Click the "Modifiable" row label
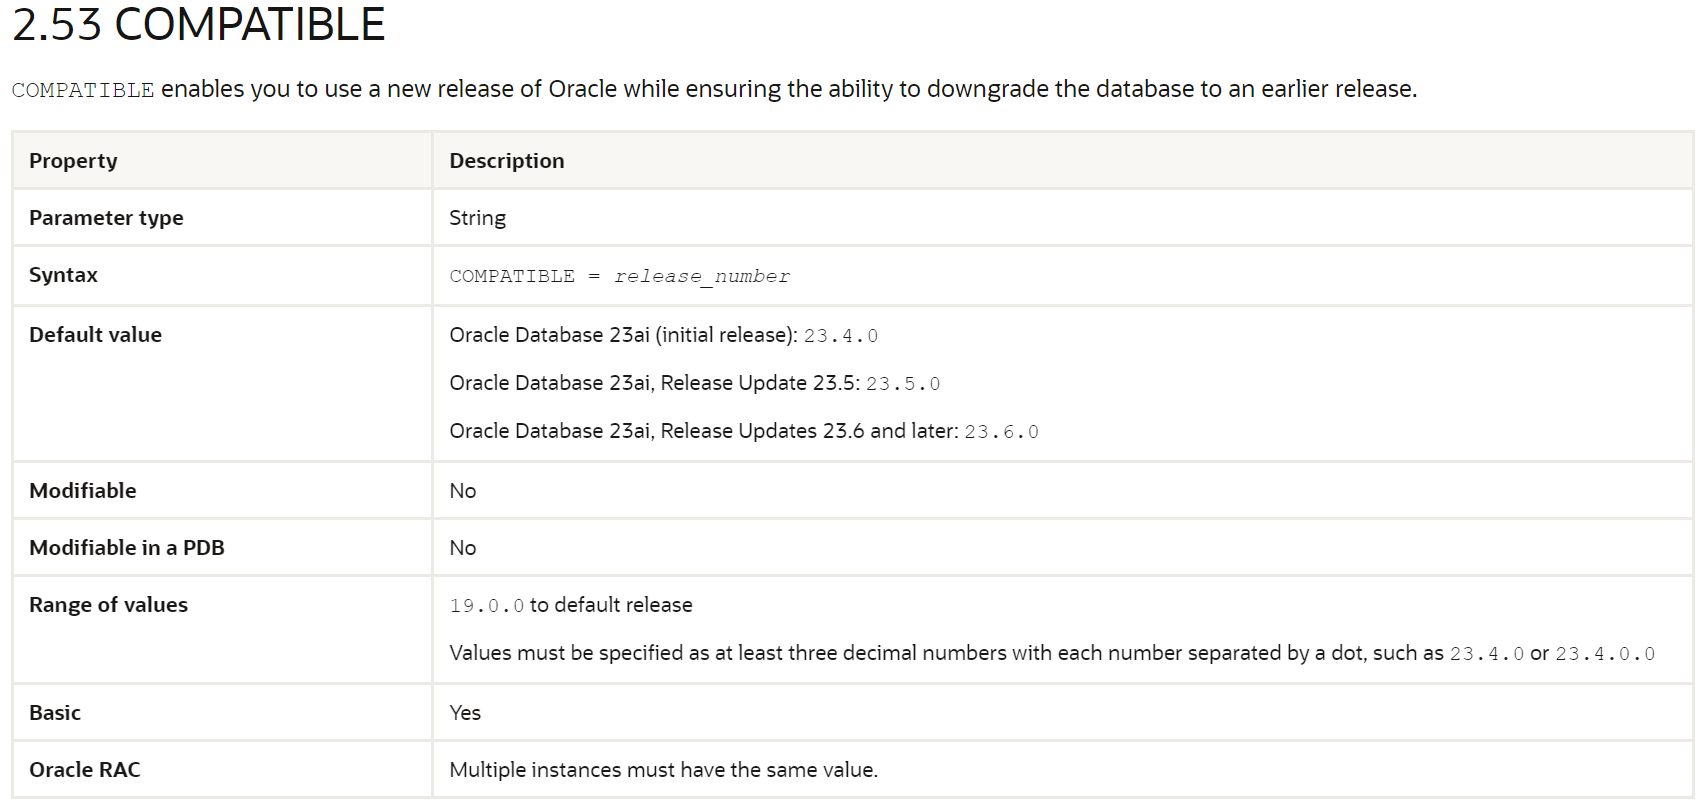 (x=82, y=491)
